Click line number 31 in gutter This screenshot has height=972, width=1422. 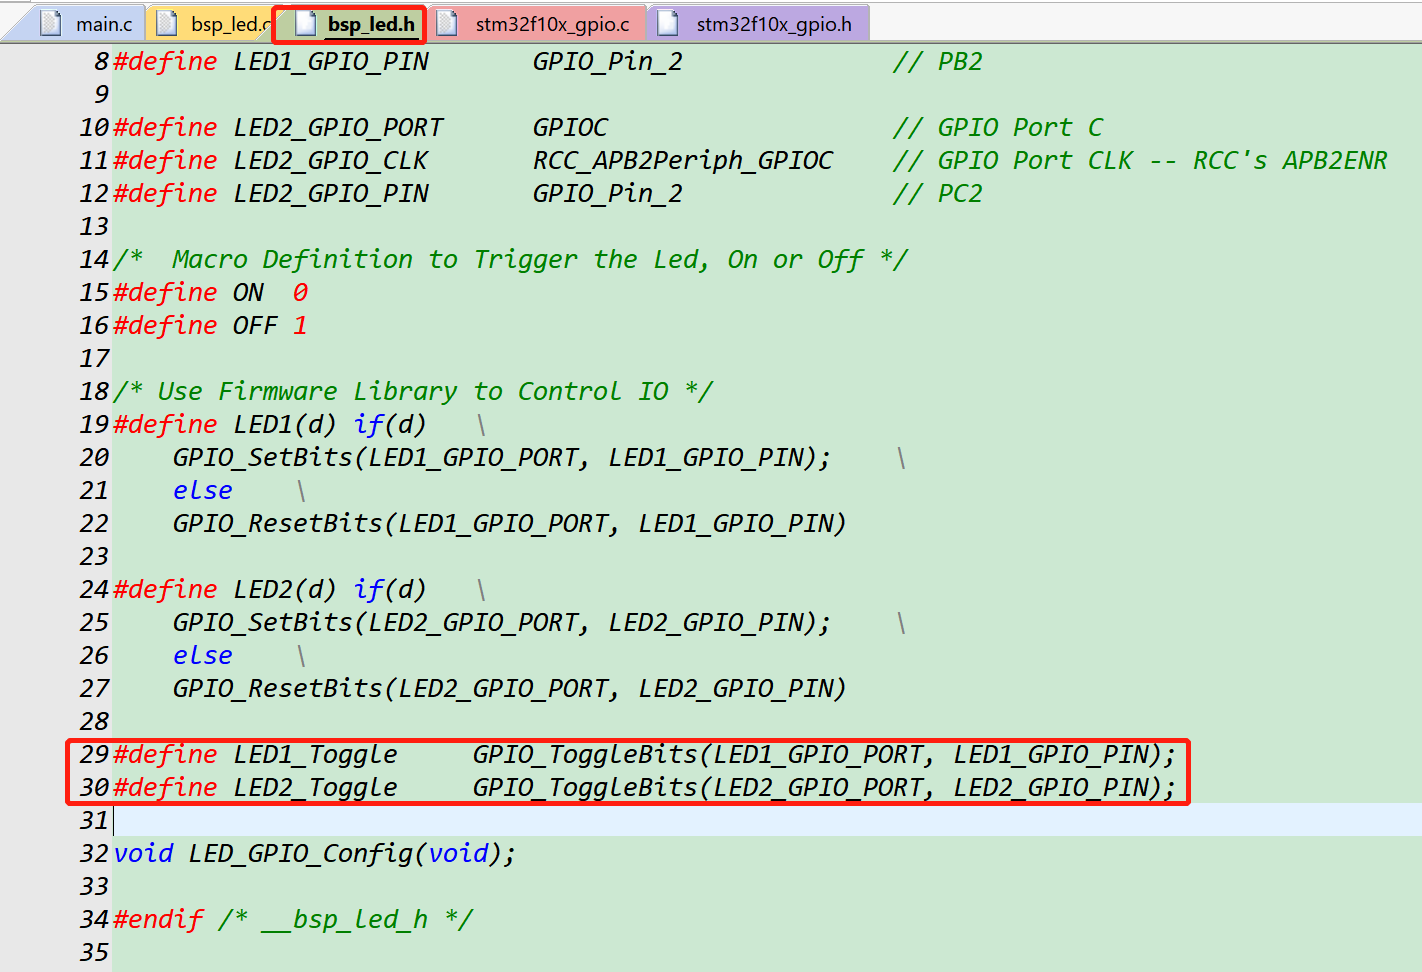[94, 820]
